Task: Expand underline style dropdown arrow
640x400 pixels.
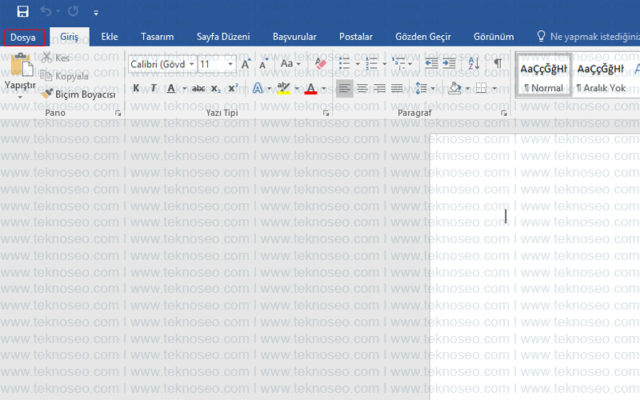Action: (x=184, y=89)
